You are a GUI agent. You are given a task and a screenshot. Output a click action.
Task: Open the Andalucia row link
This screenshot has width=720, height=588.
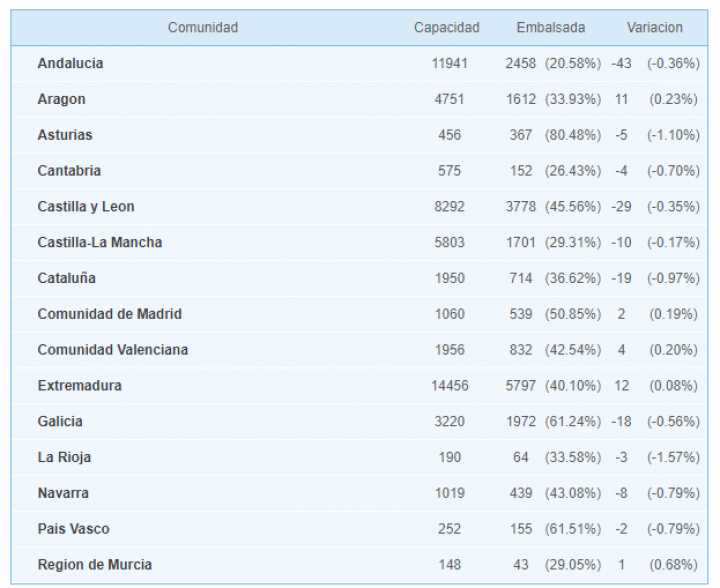point(70,63)
